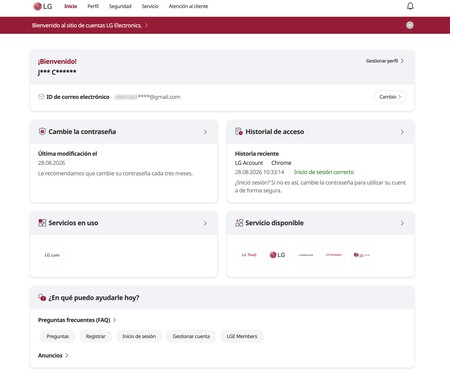
Task: Select LGE Members FAQ chip
Action: click(242, 336)
